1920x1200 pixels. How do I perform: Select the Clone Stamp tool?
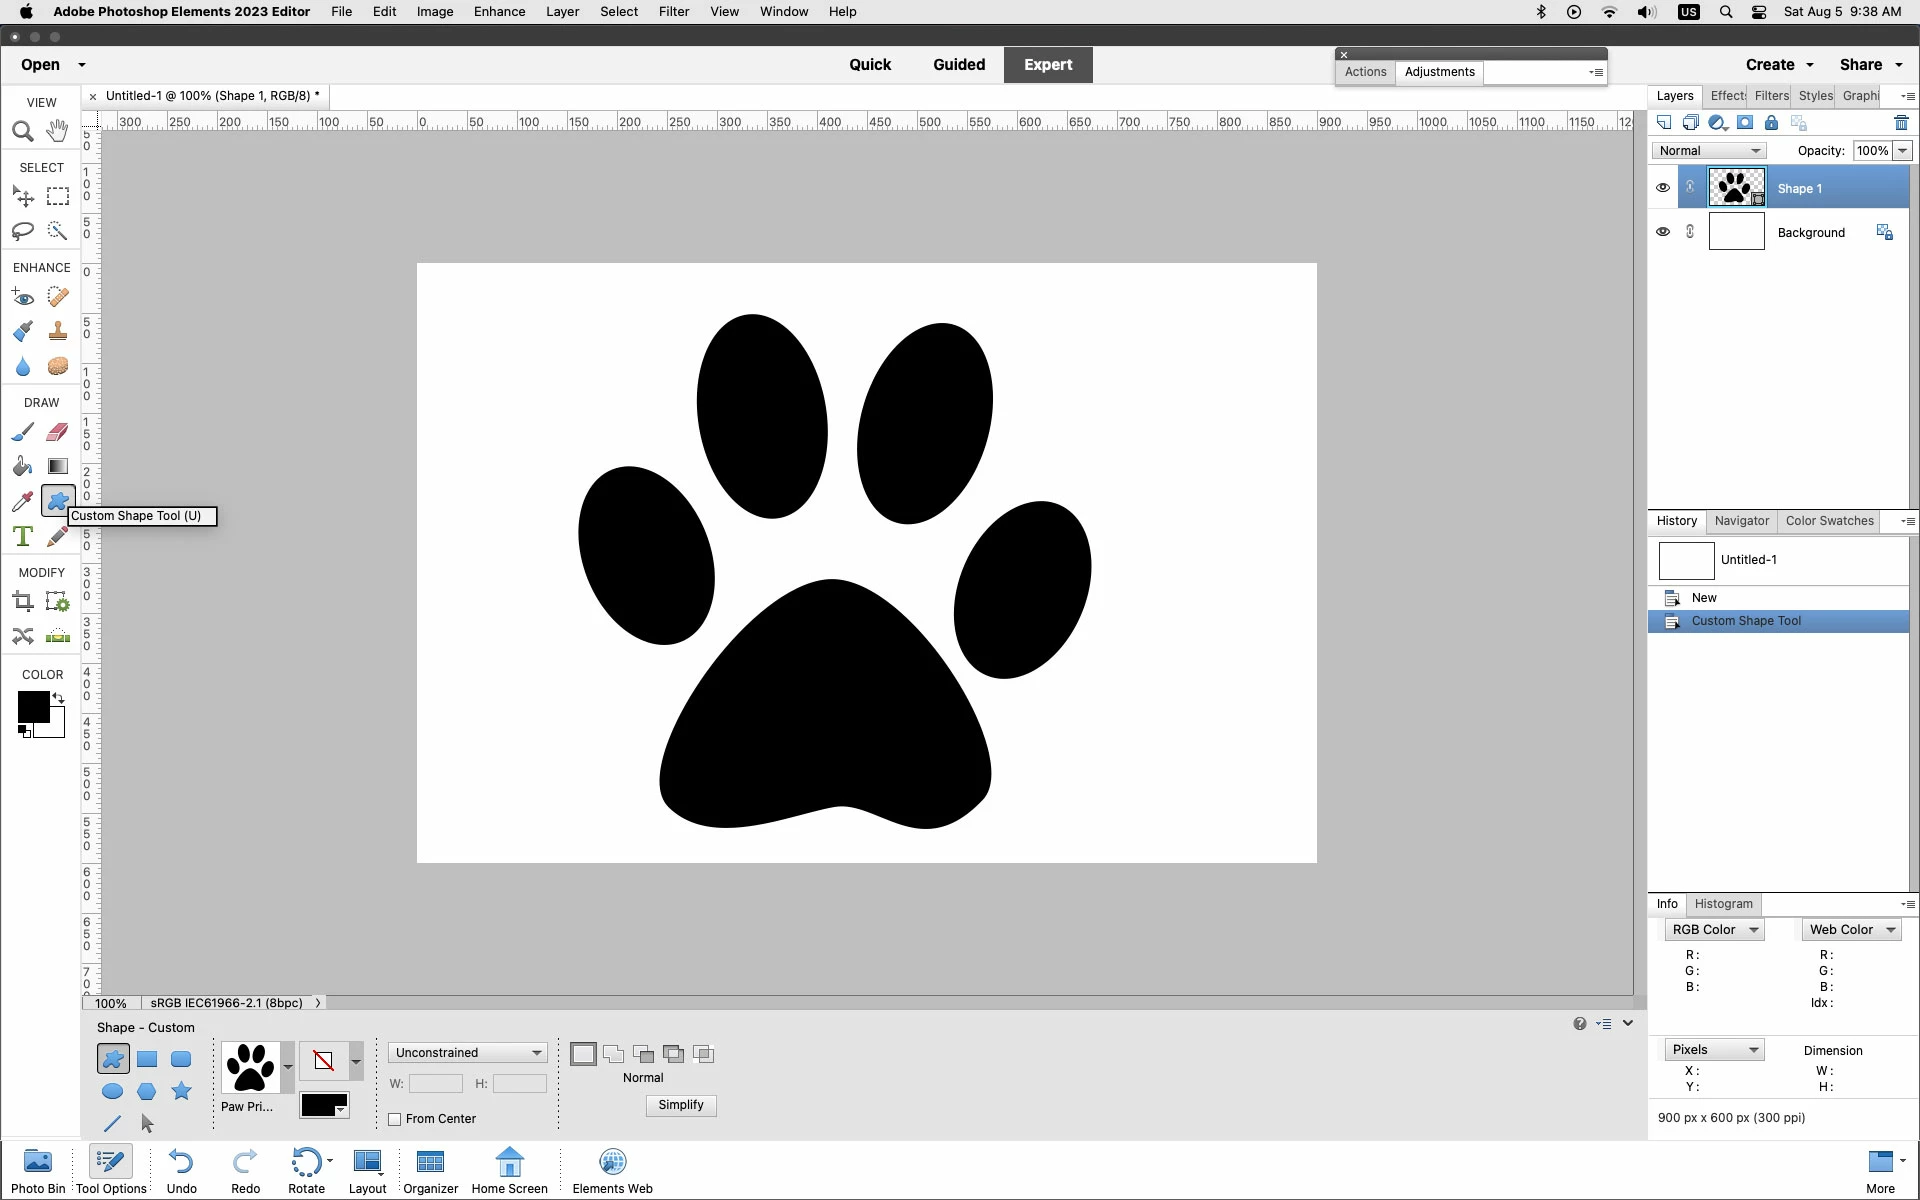[58, 331]
